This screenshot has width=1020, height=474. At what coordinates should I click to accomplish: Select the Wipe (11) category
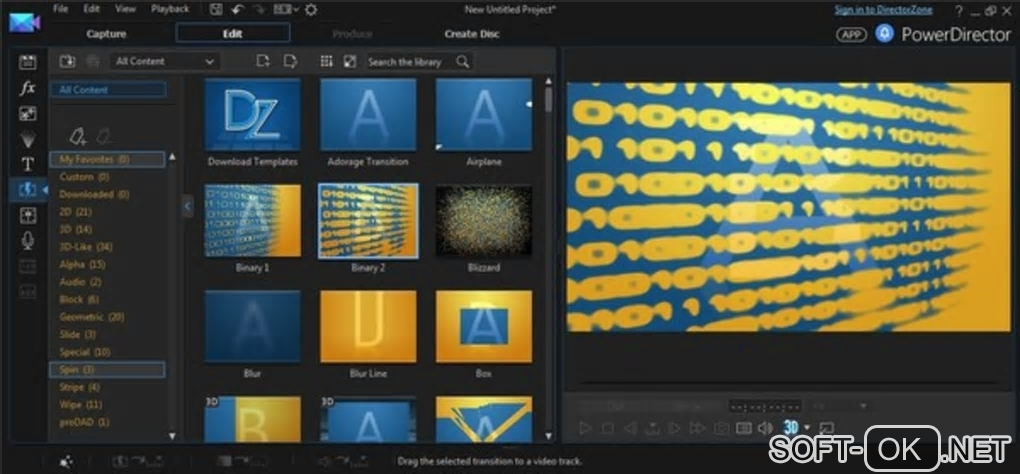point(81,404)
